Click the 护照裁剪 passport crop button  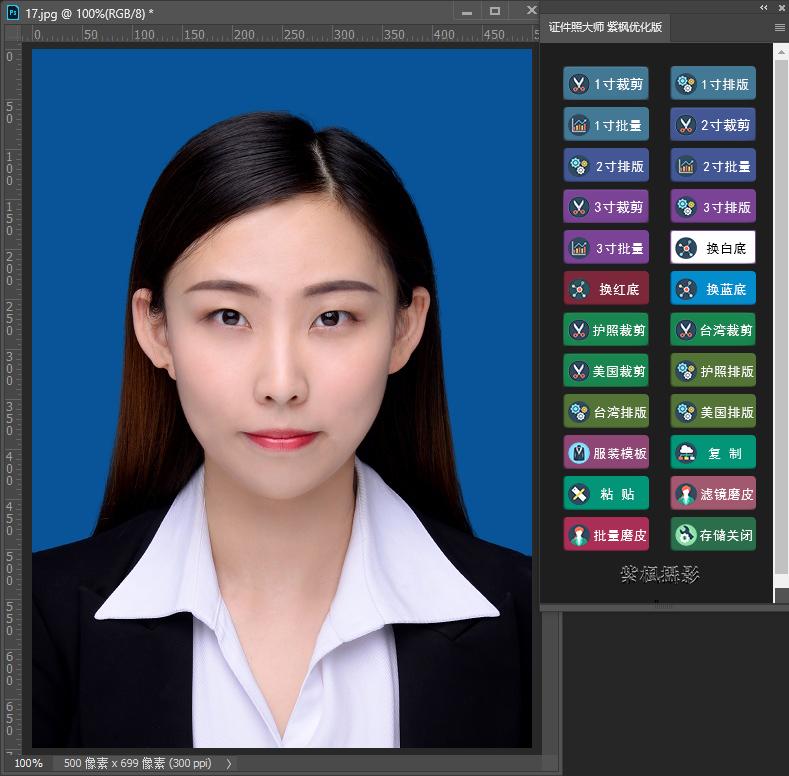tap(606, 329)
